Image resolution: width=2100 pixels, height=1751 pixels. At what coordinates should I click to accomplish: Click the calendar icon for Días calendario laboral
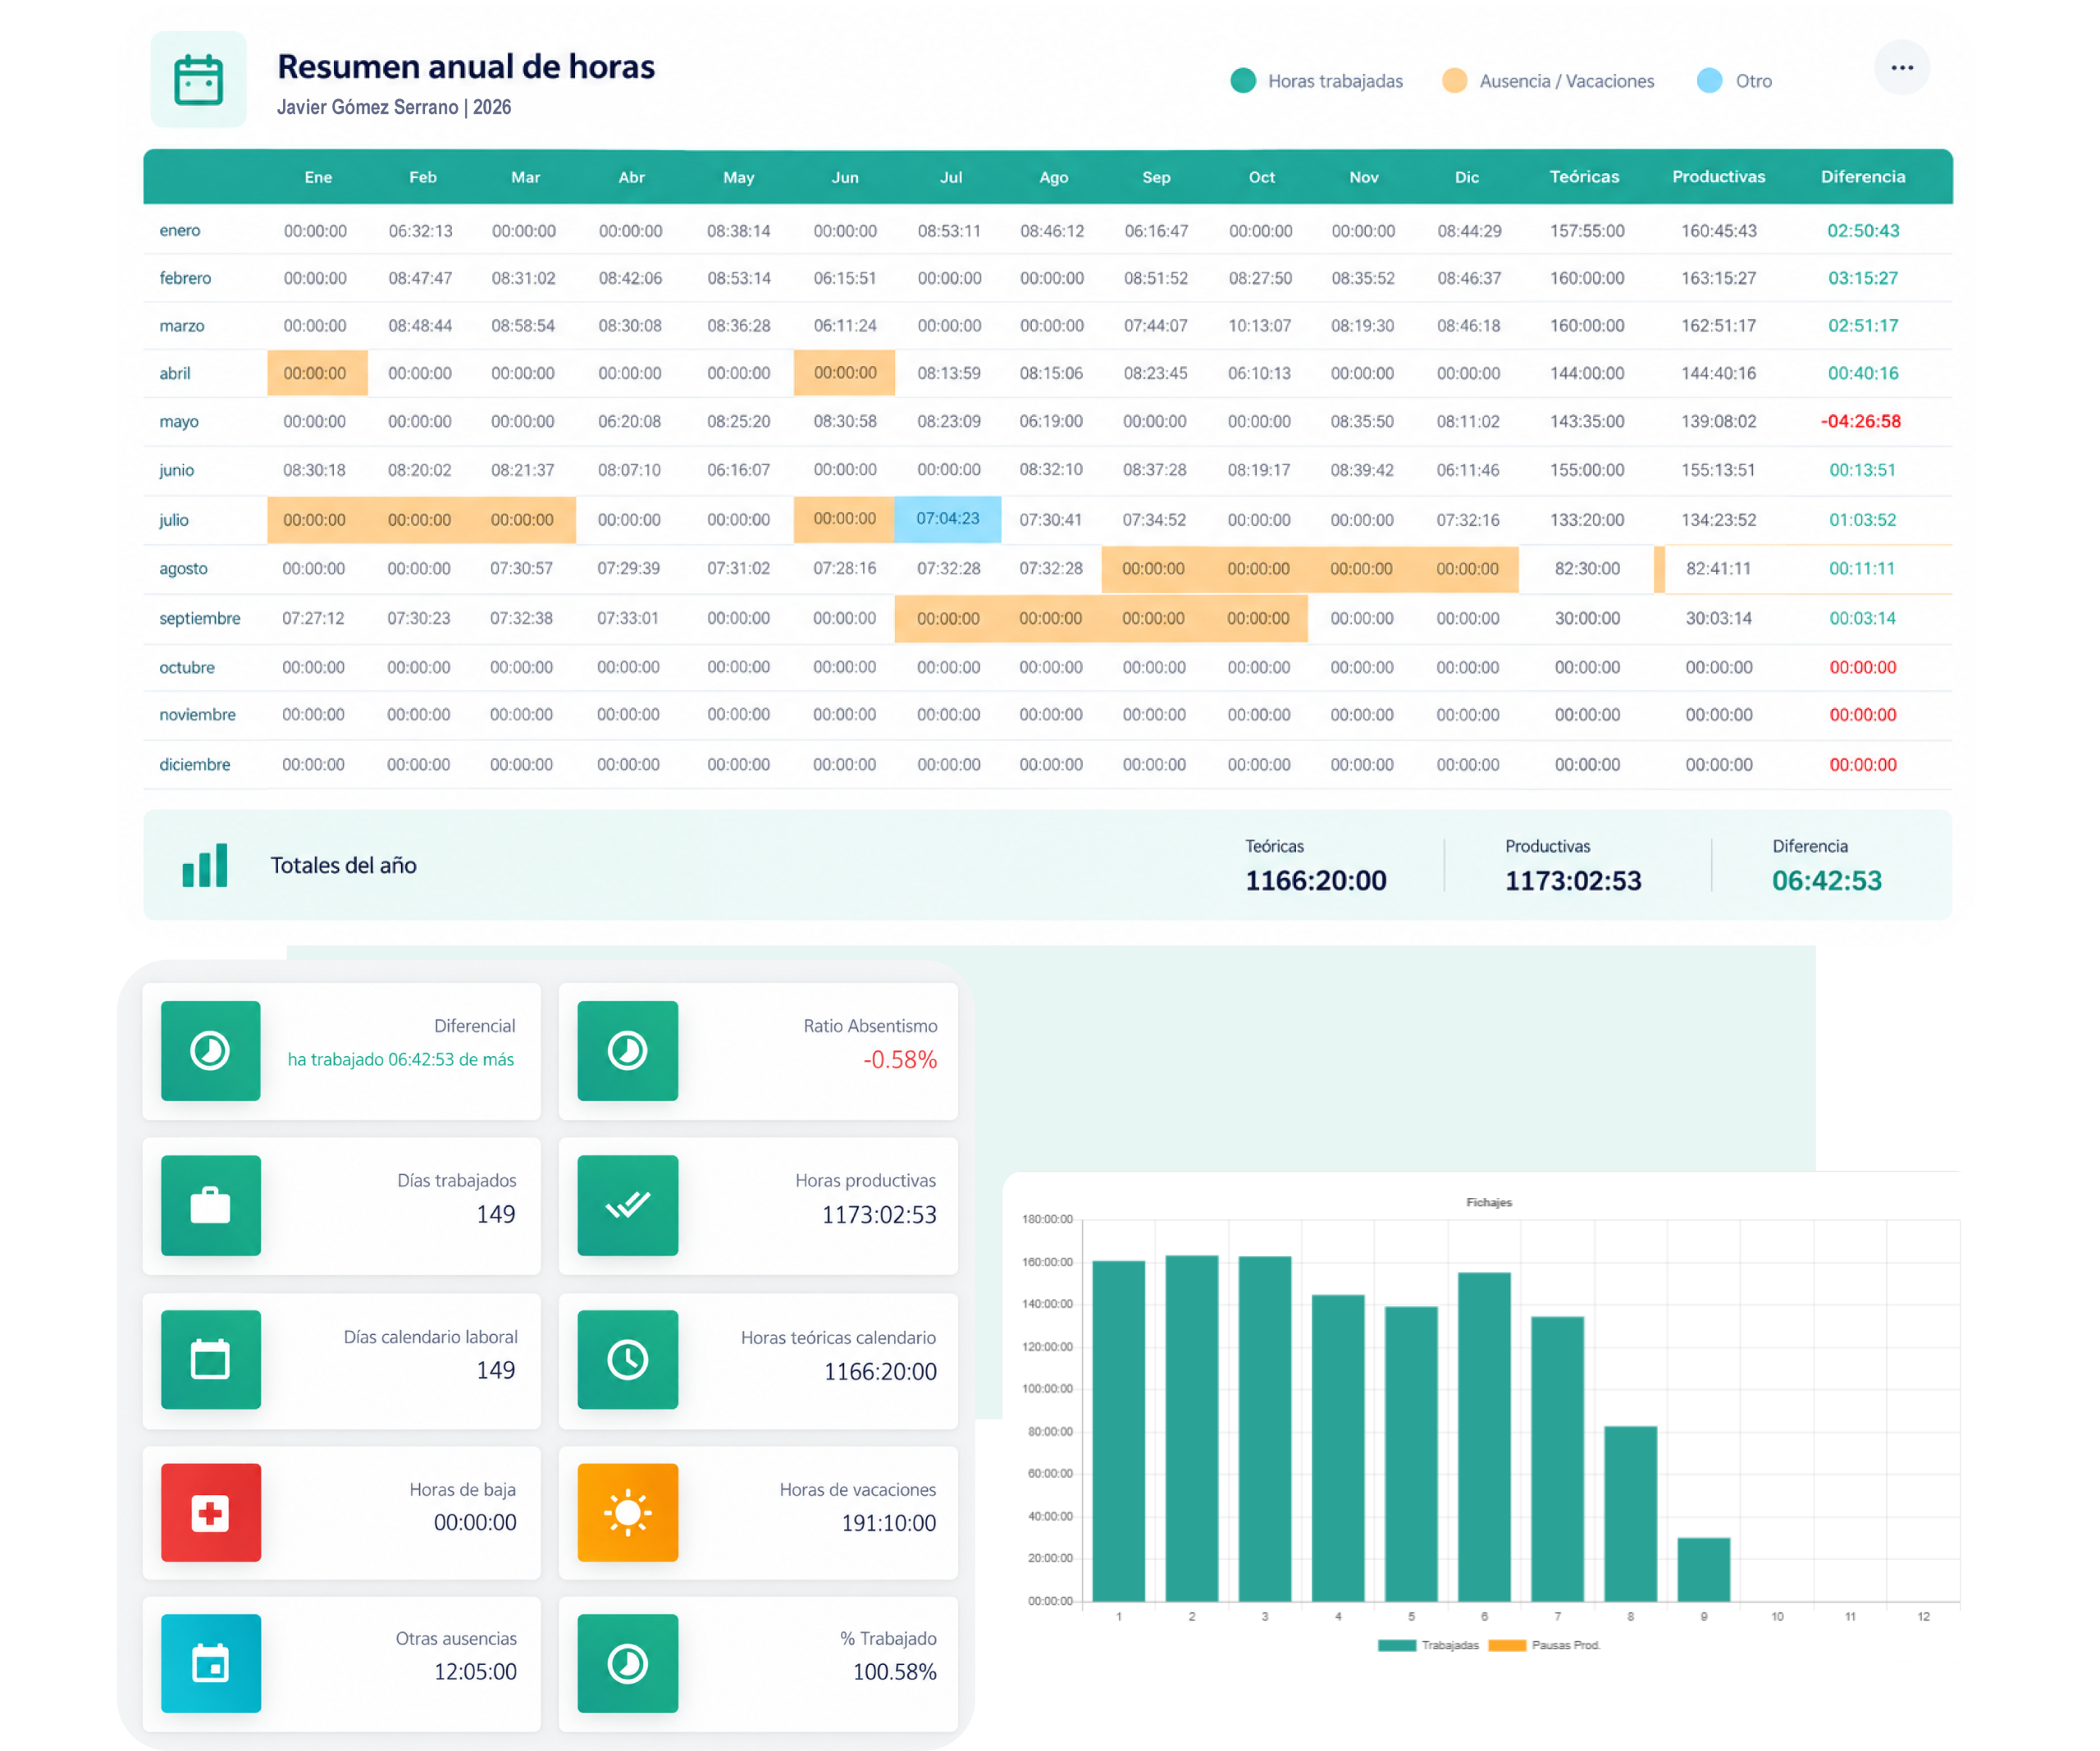coord(211,1360)
